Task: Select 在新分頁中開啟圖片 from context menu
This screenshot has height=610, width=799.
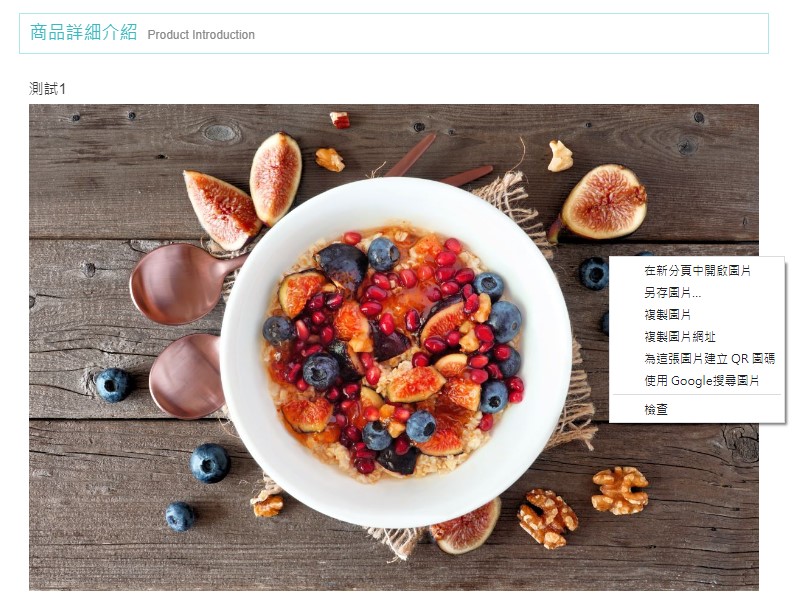Action: [697, 271]
